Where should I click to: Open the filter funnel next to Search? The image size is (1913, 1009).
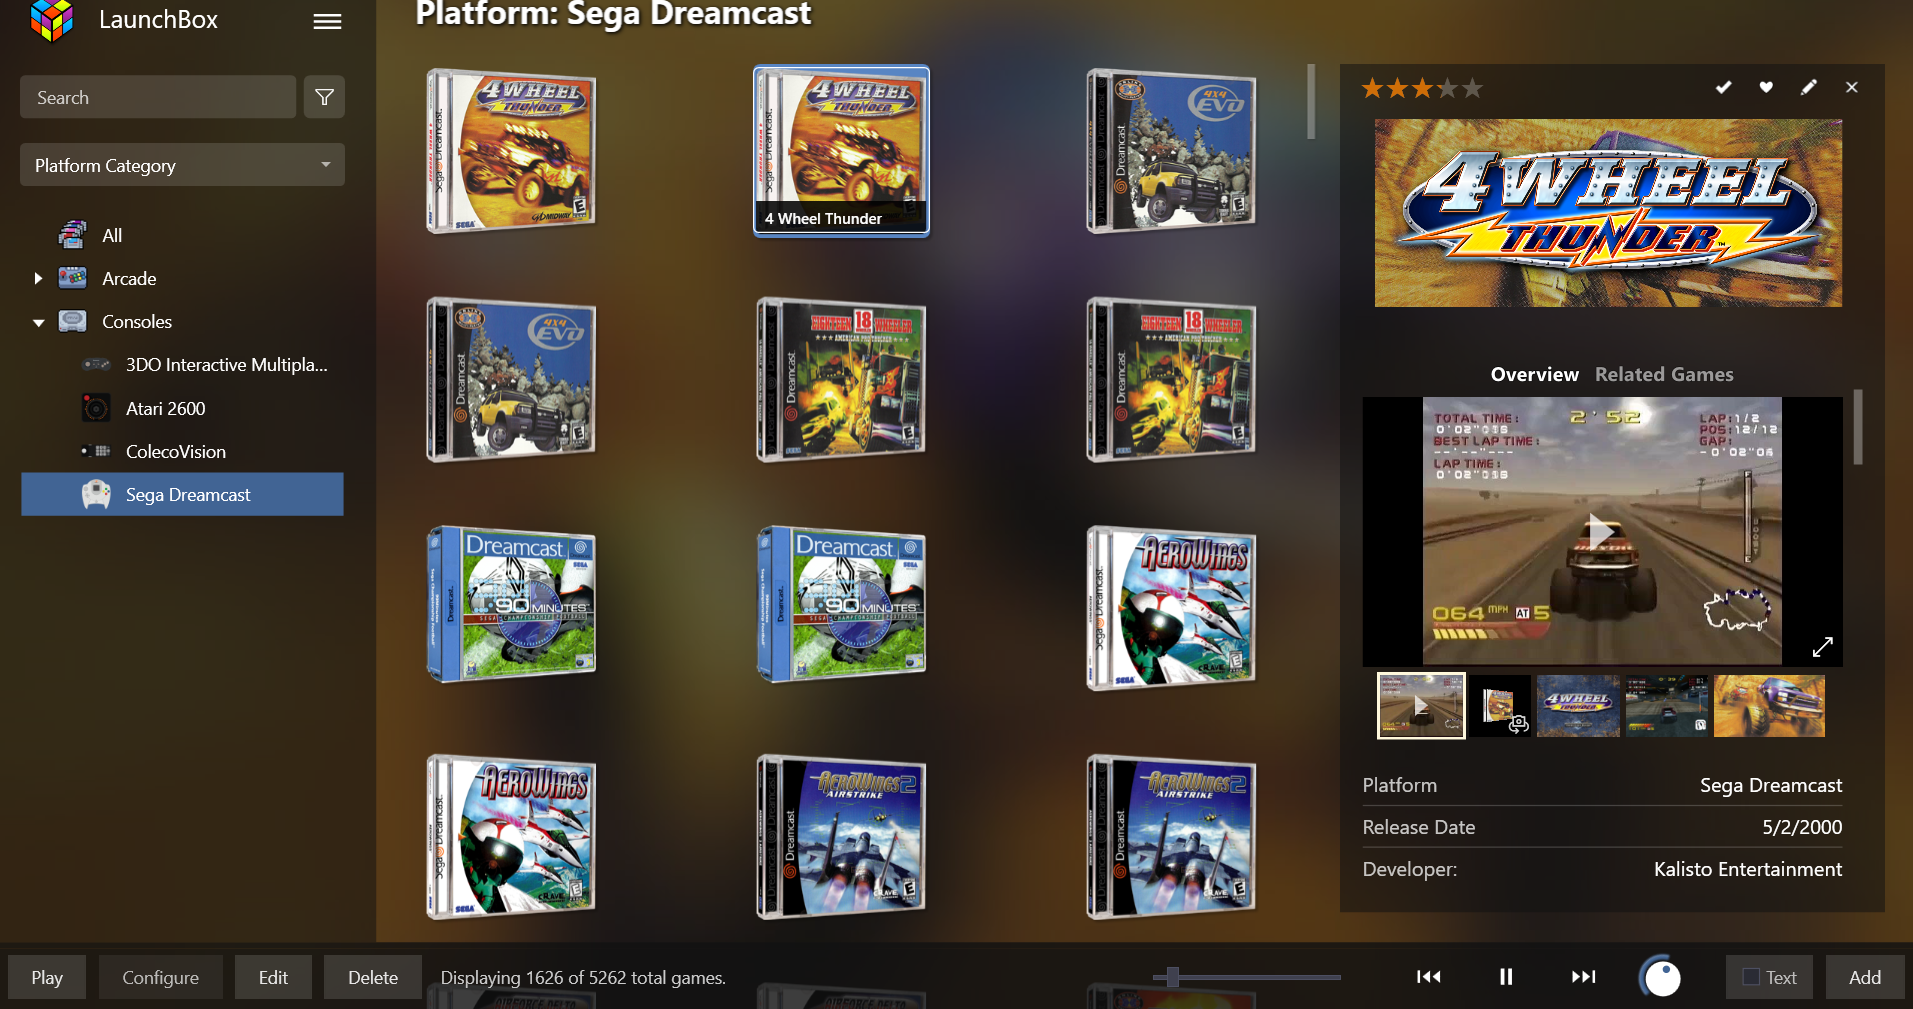click(x=324, y=97)
